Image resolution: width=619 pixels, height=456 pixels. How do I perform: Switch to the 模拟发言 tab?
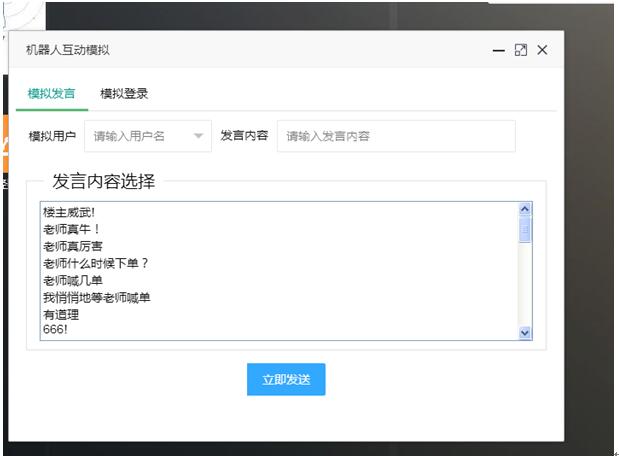[x=51, y=94]
